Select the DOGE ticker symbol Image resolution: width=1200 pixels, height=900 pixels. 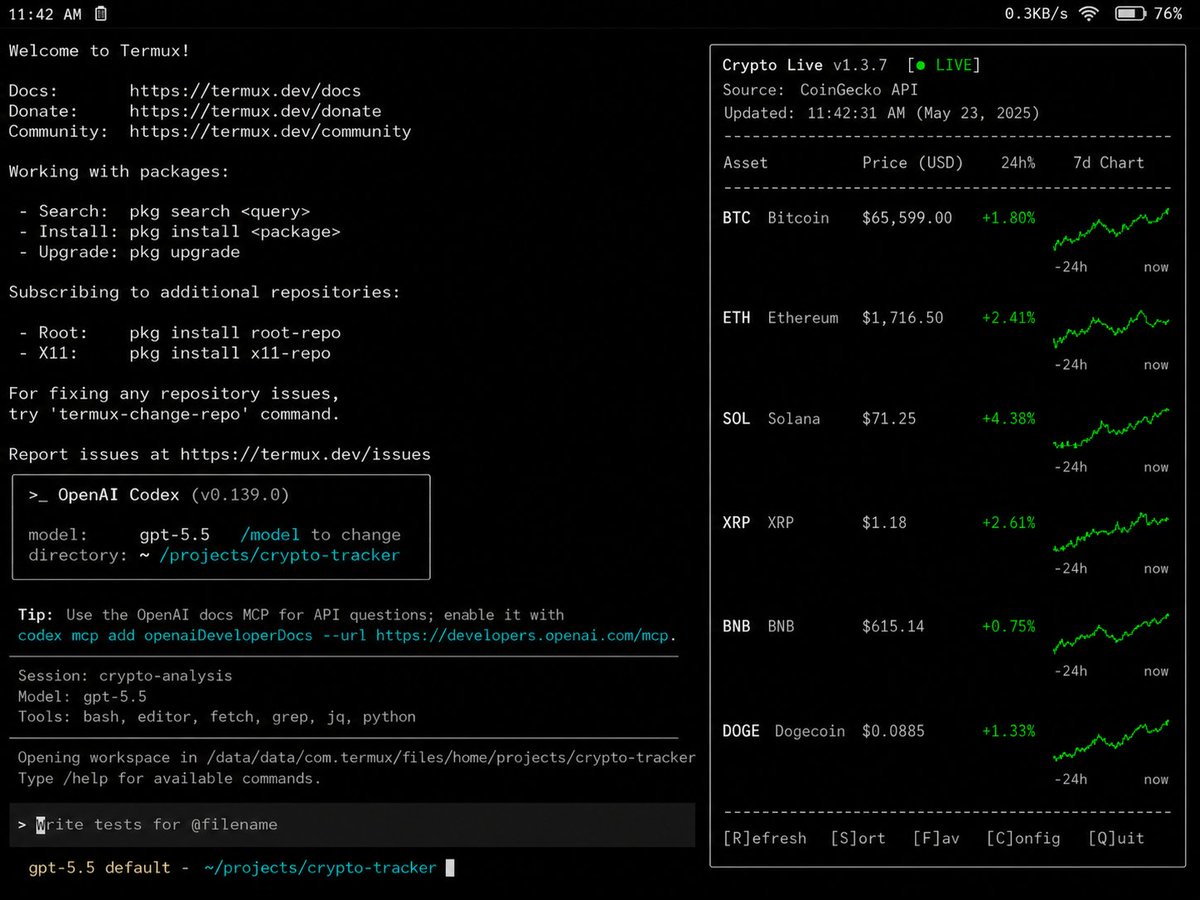(x=741, y=731)
